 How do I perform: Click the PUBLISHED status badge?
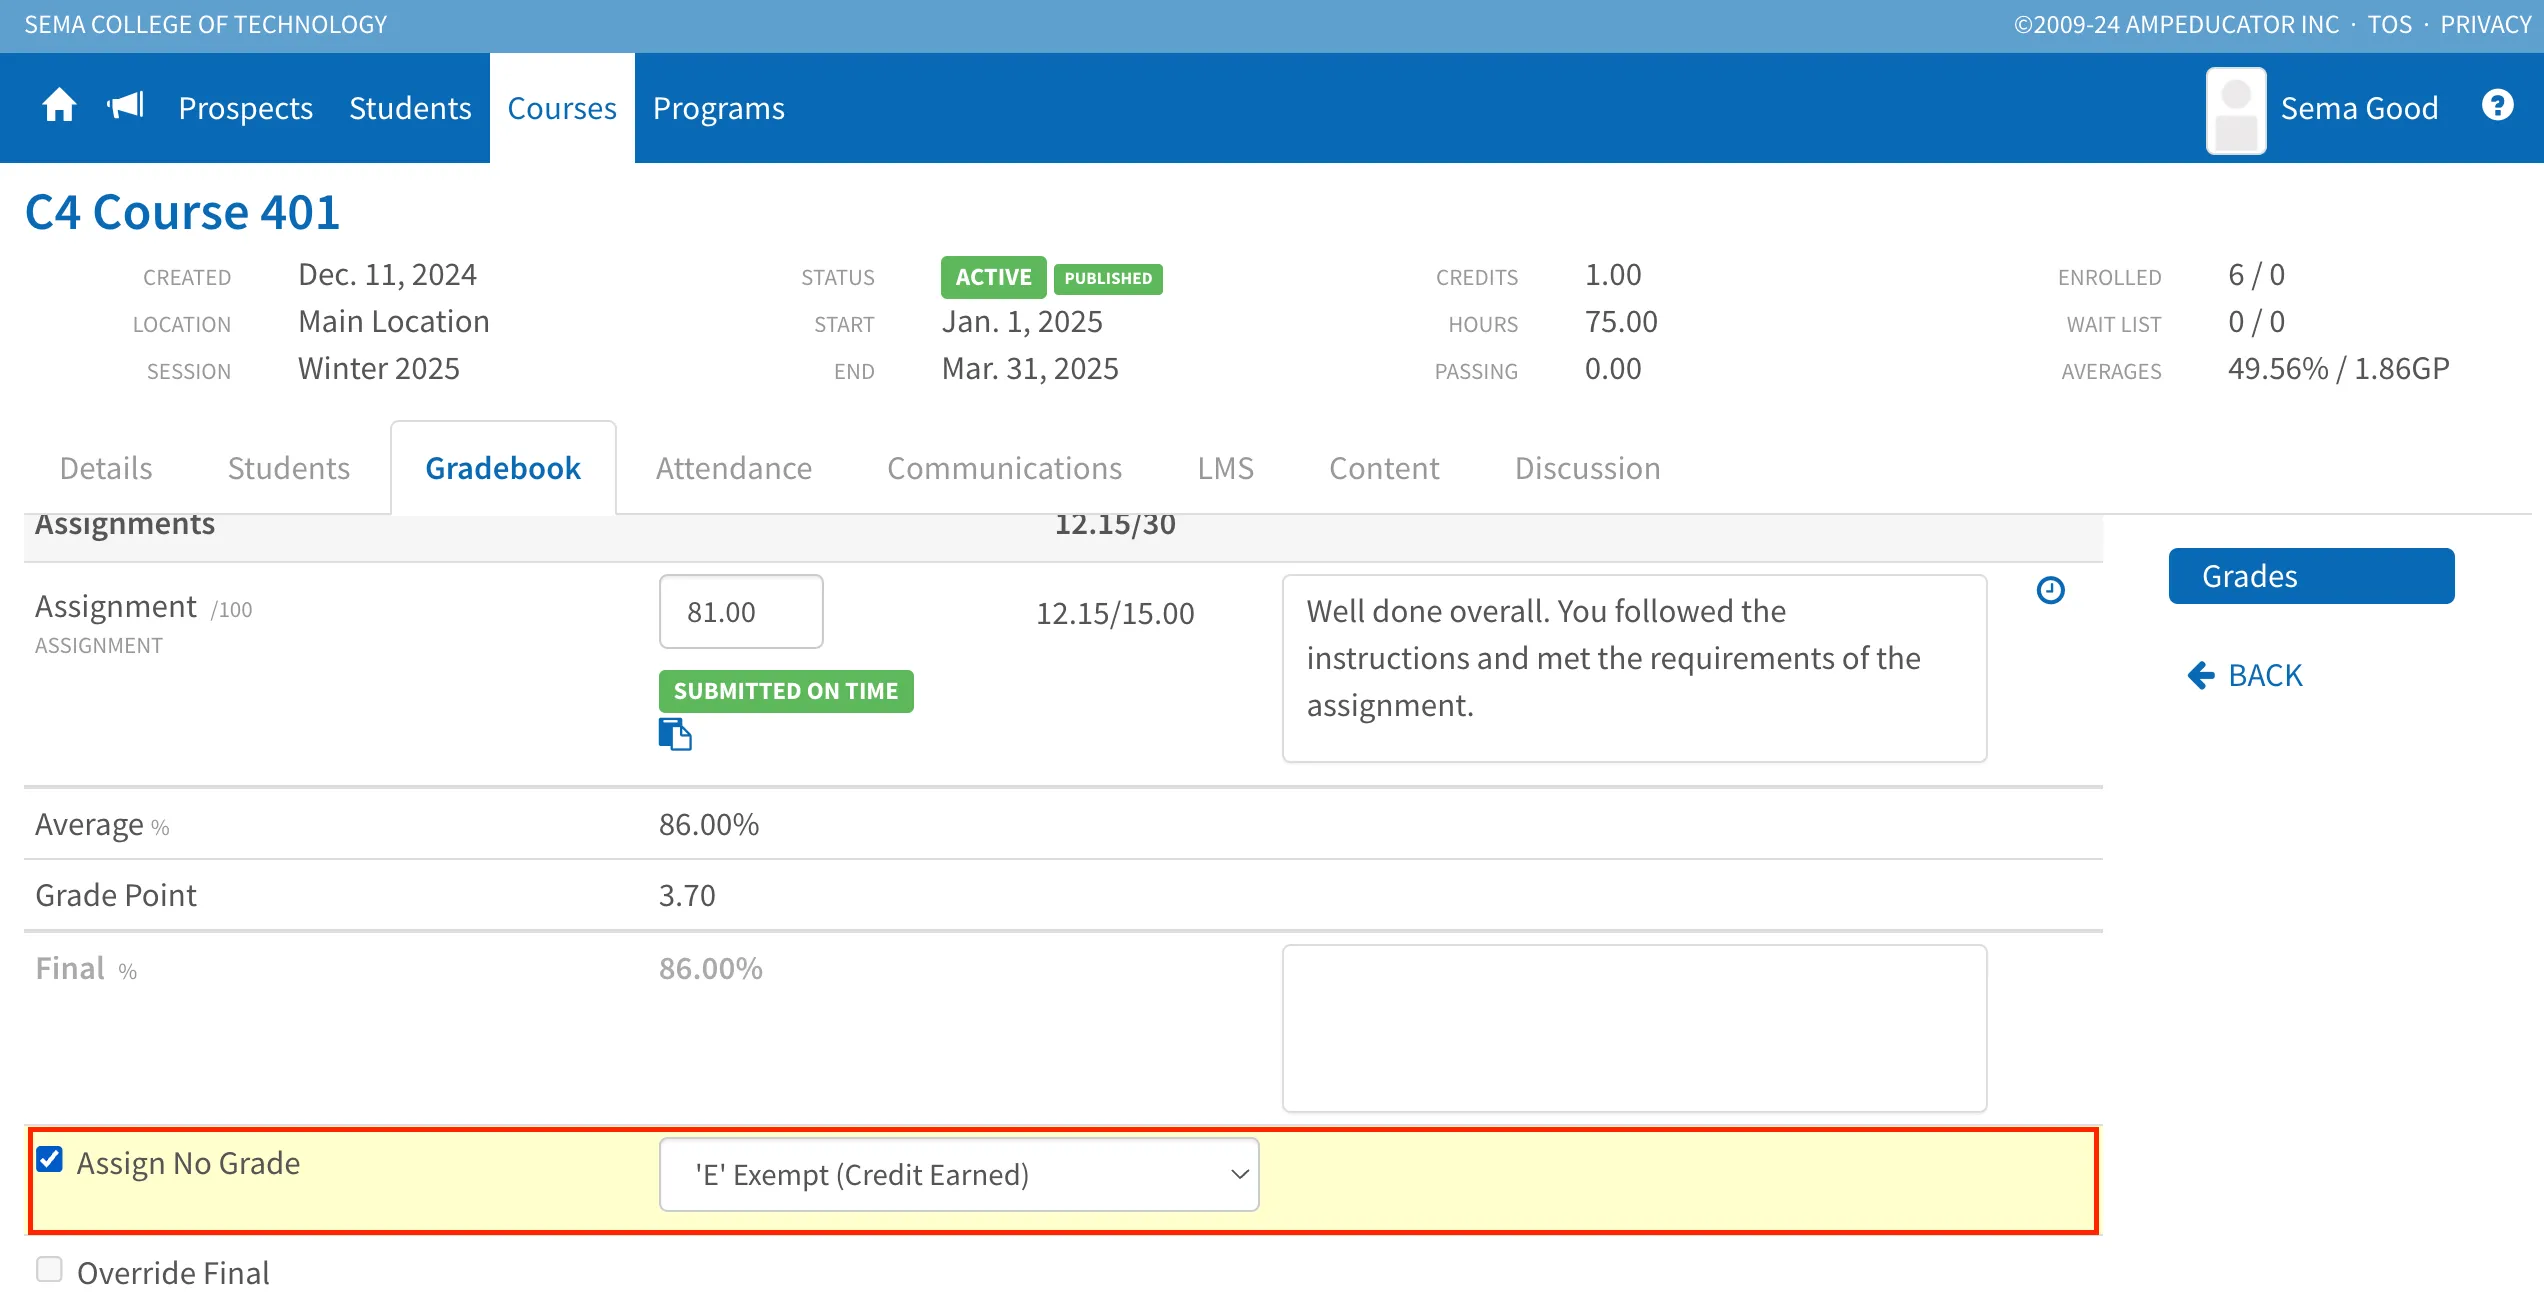[1108, 278]
